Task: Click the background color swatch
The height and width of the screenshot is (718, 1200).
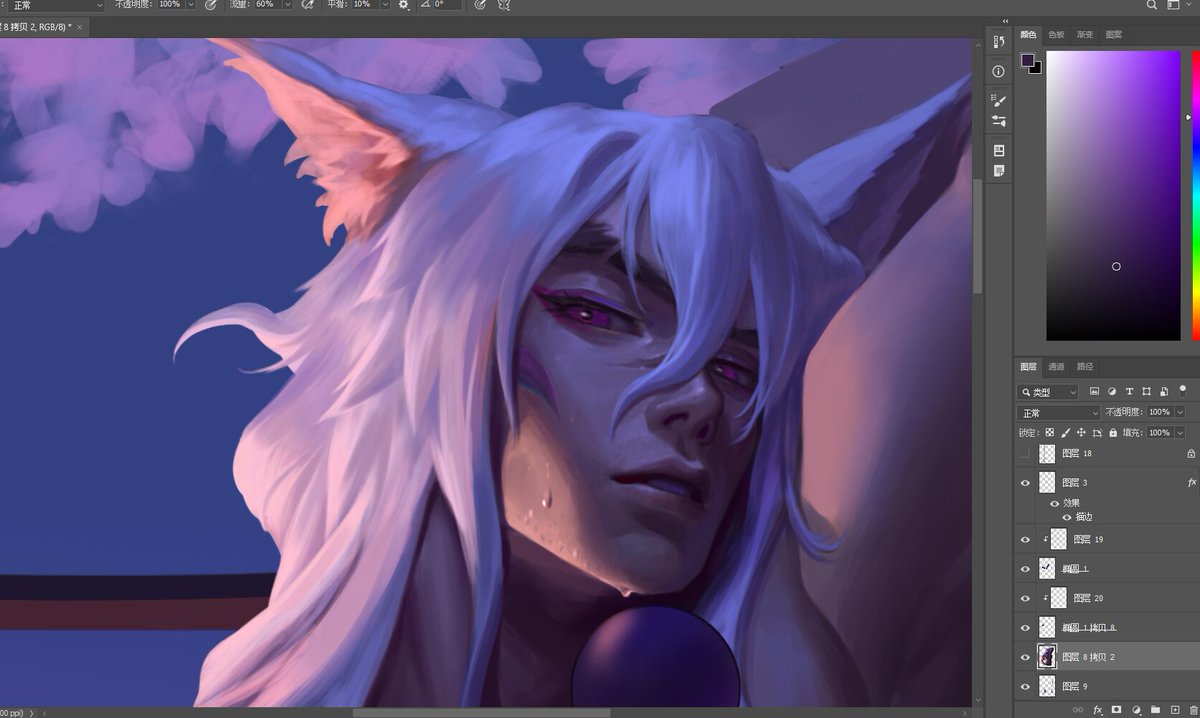Action: click(x=1037, y=68)
